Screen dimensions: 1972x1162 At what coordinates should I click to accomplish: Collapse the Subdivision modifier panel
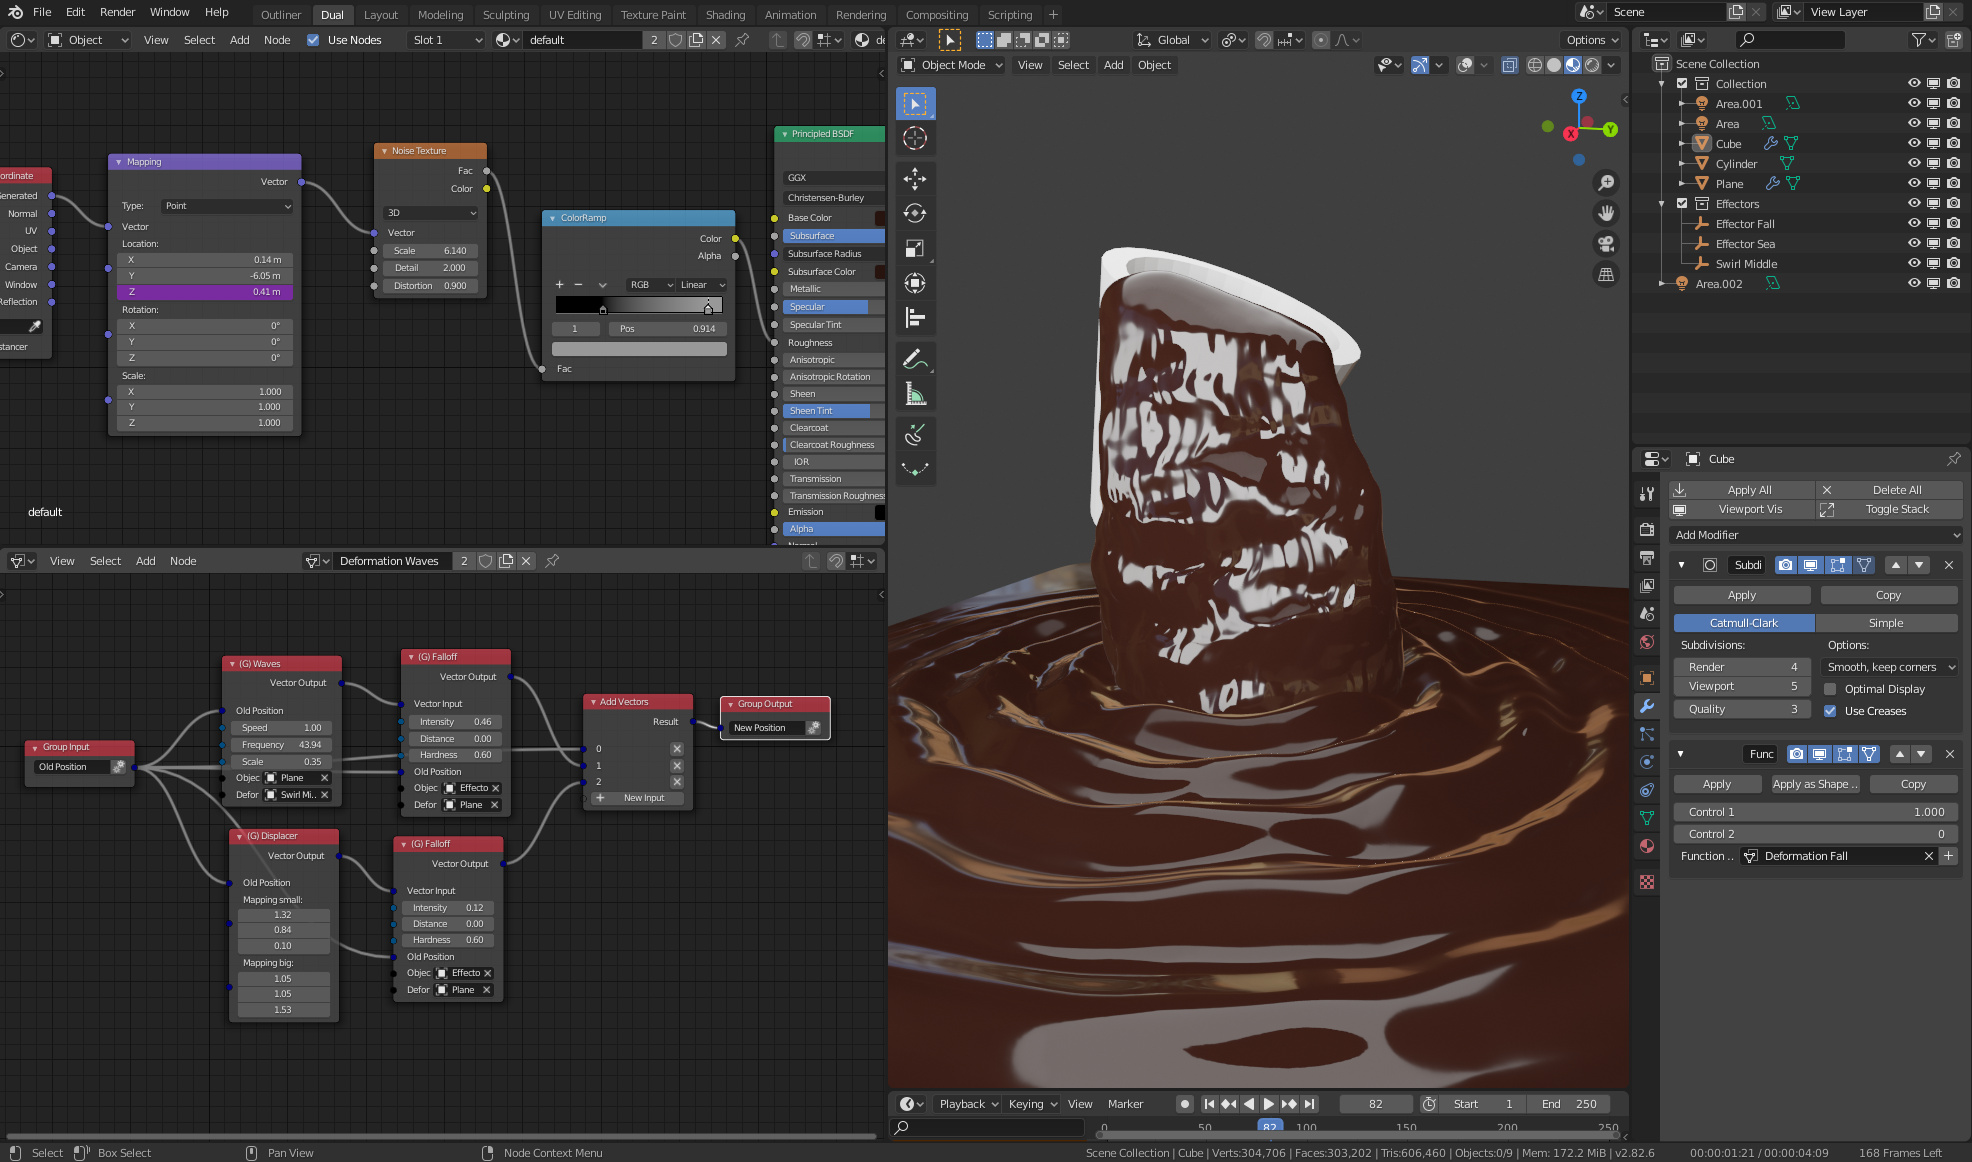tap(1681, 565)
